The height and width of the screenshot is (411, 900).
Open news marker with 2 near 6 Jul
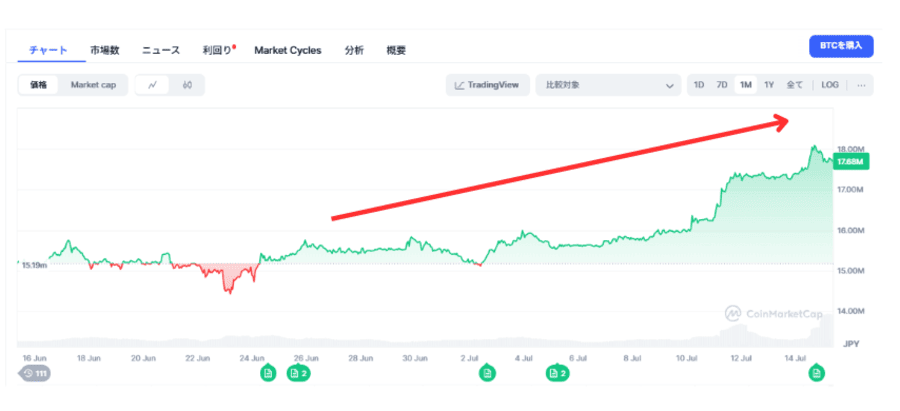557,373
